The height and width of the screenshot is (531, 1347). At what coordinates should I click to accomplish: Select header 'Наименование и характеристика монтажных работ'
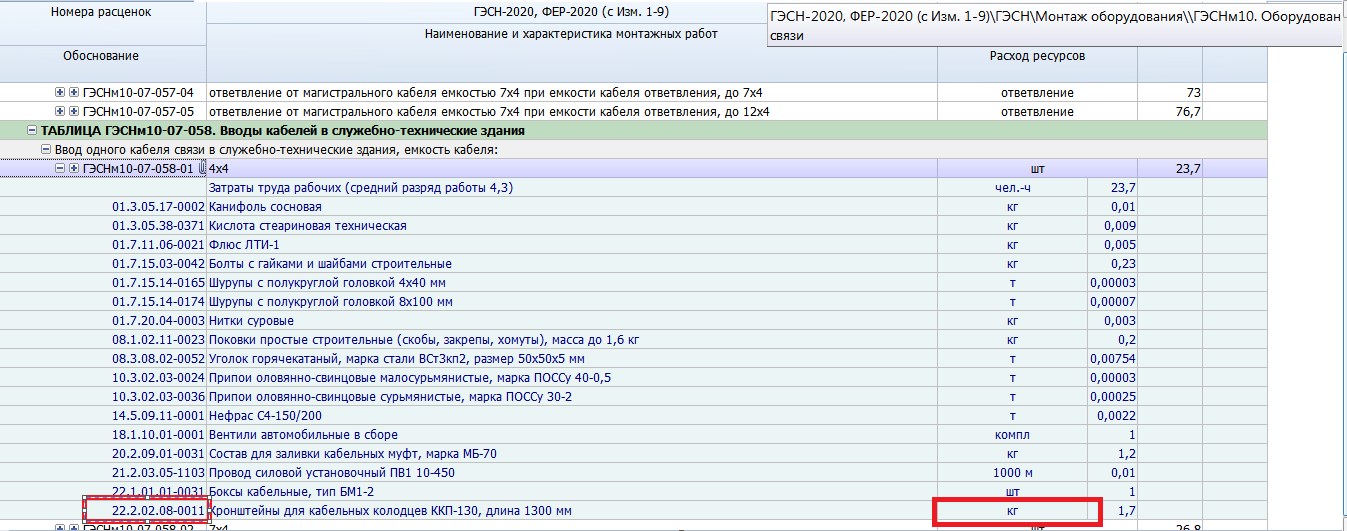[x=571, y=35]
